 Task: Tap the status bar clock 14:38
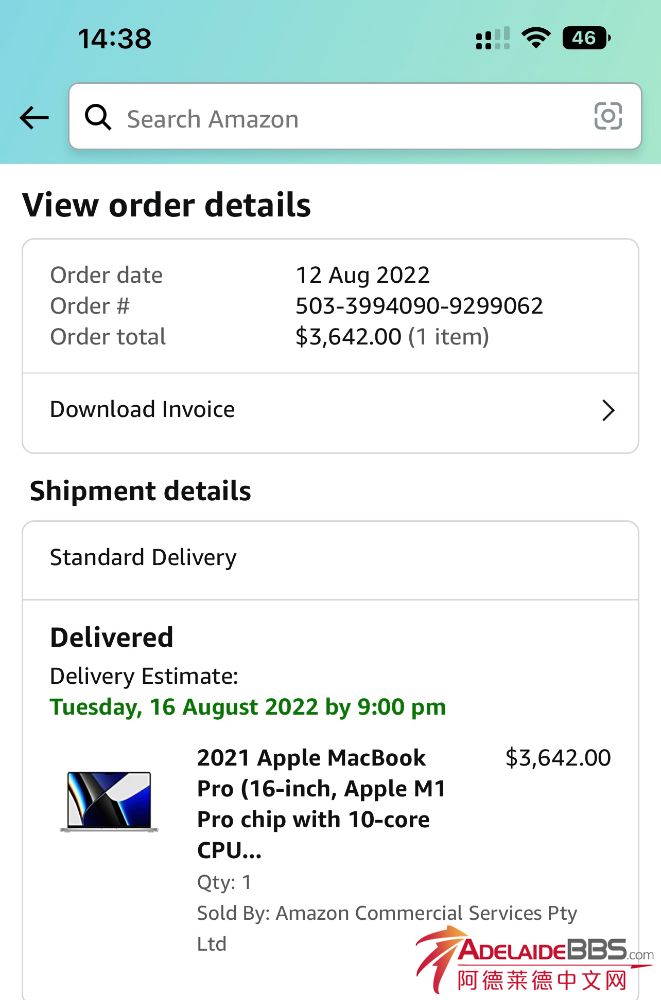pyautogui.click(x=115, y=39)
